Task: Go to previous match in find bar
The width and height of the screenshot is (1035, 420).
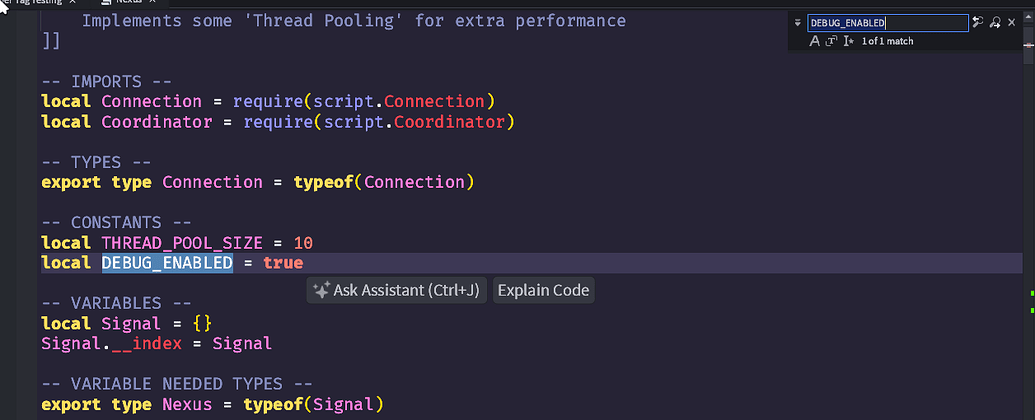Action: pyautogui.click(x=978, y=22)
